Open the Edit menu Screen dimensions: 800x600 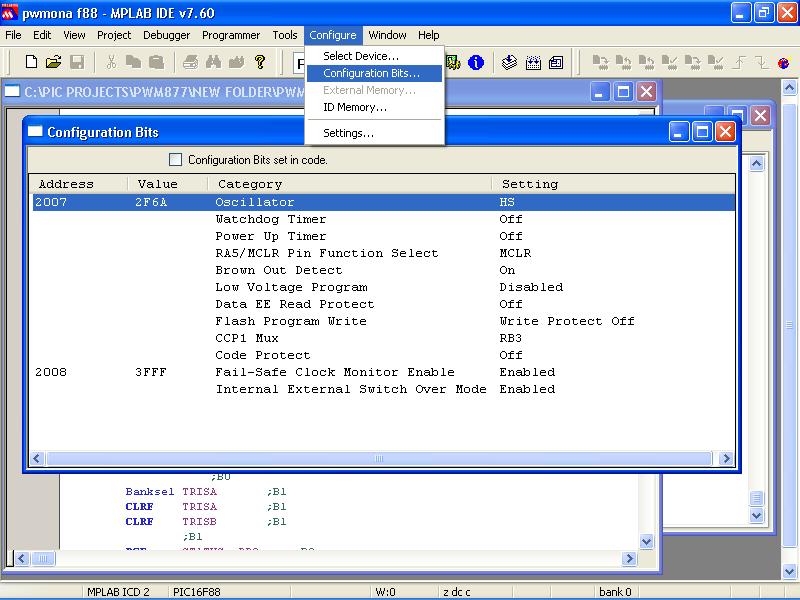coord(42,35)
